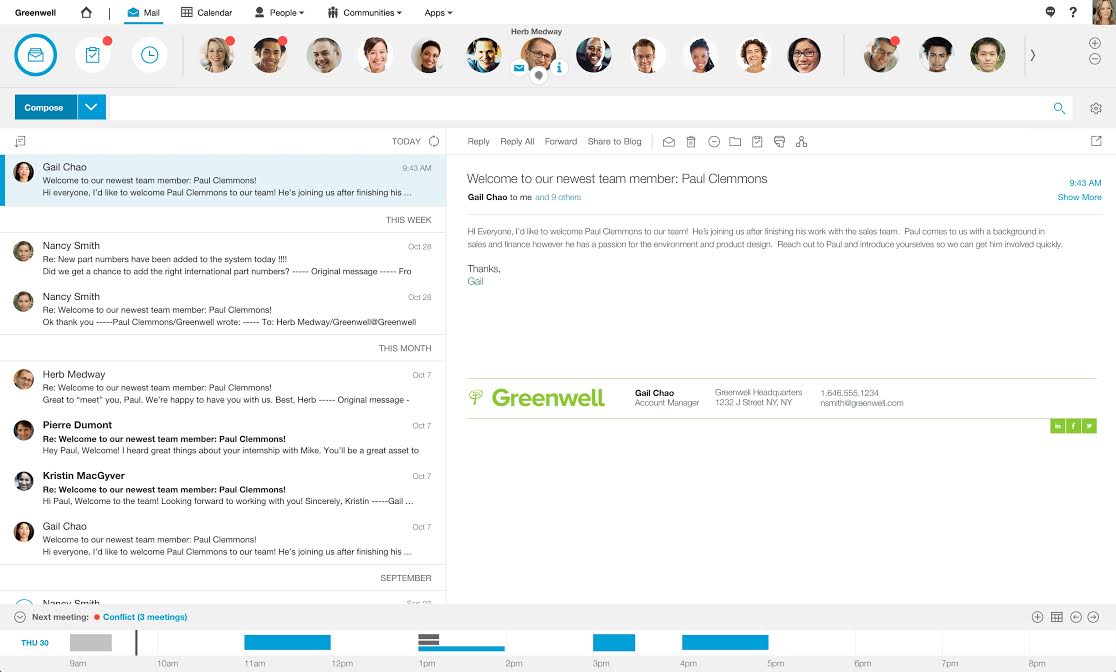The image size is (1116, 672).
Task: Open the Needs Action clock icon
Action: 149,55
